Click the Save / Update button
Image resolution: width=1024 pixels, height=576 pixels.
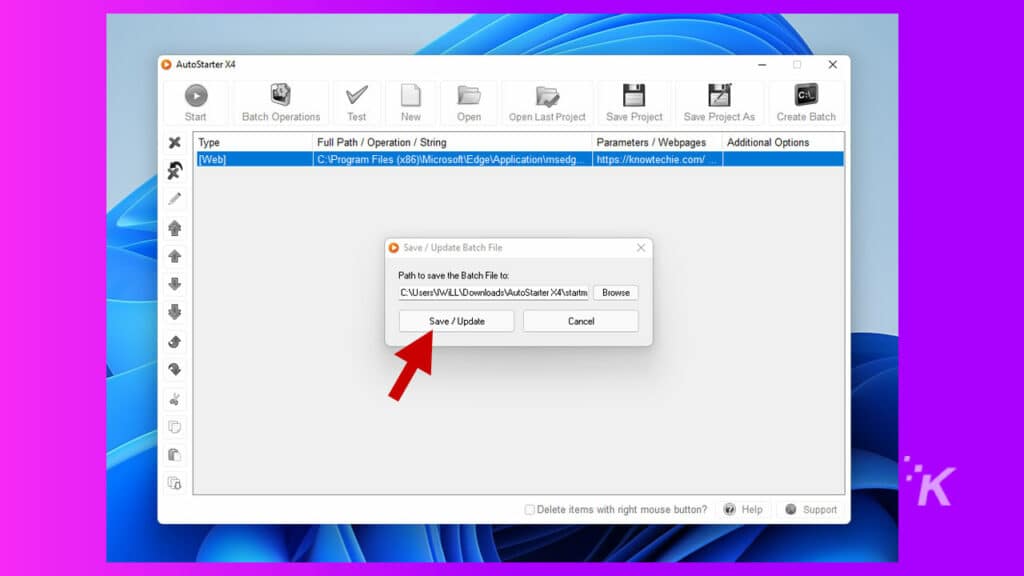point(456,321)
